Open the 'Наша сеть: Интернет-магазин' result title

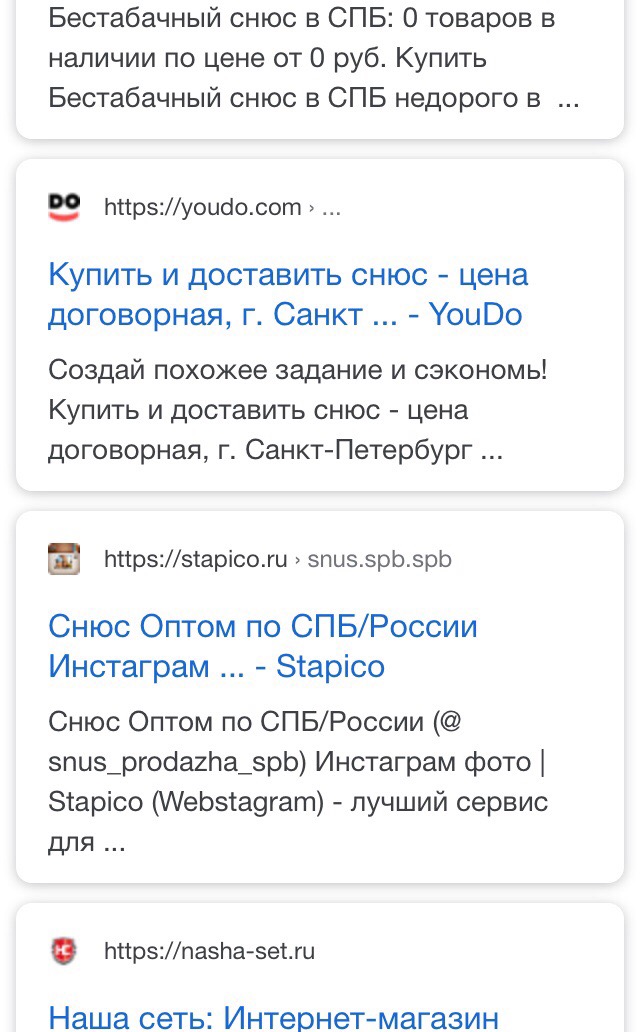(x=273, y=1018)
